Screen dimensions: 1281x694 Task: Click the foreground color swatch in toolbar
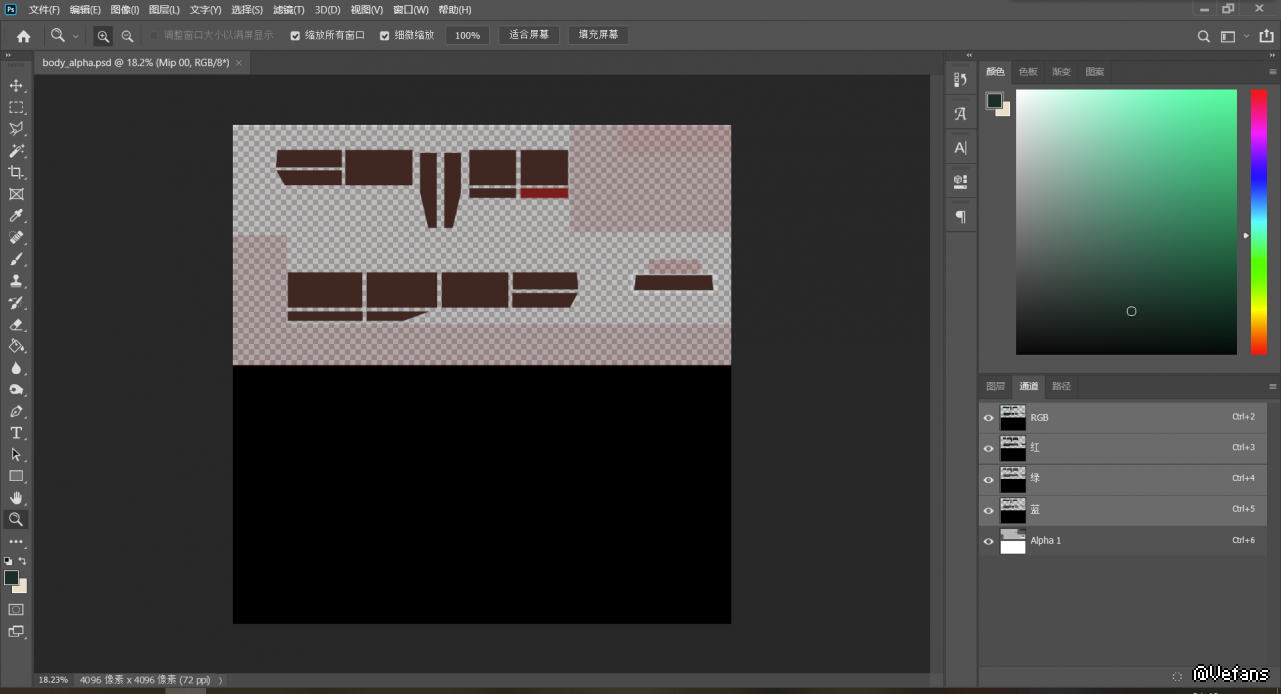[11, 577]
